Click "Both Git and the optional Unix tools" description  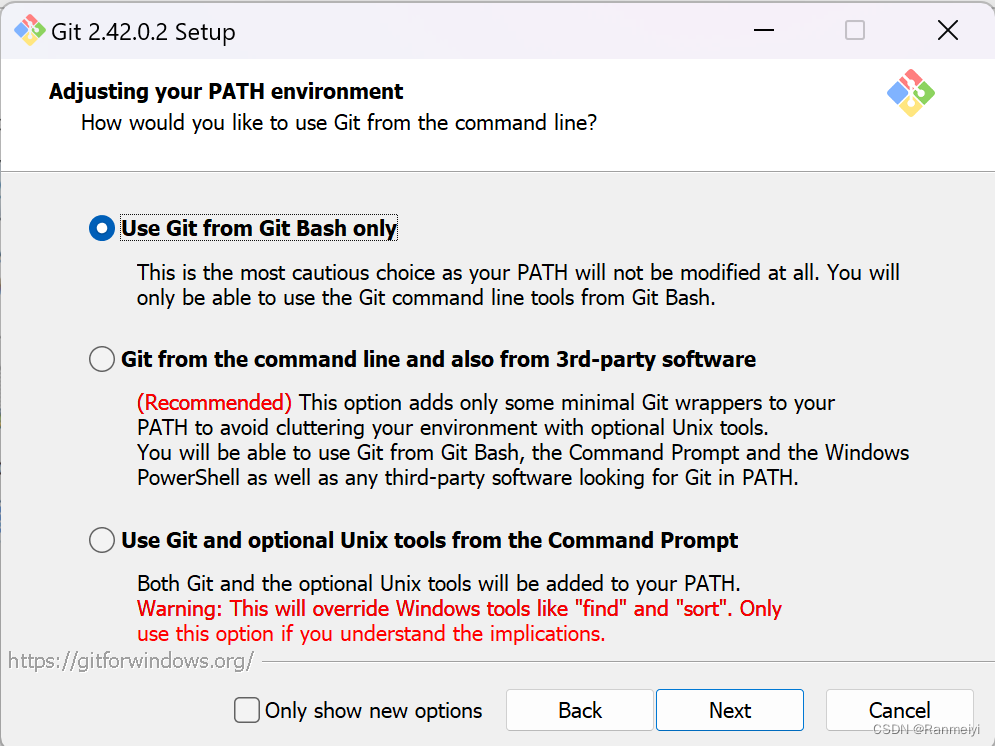(439, 583)
